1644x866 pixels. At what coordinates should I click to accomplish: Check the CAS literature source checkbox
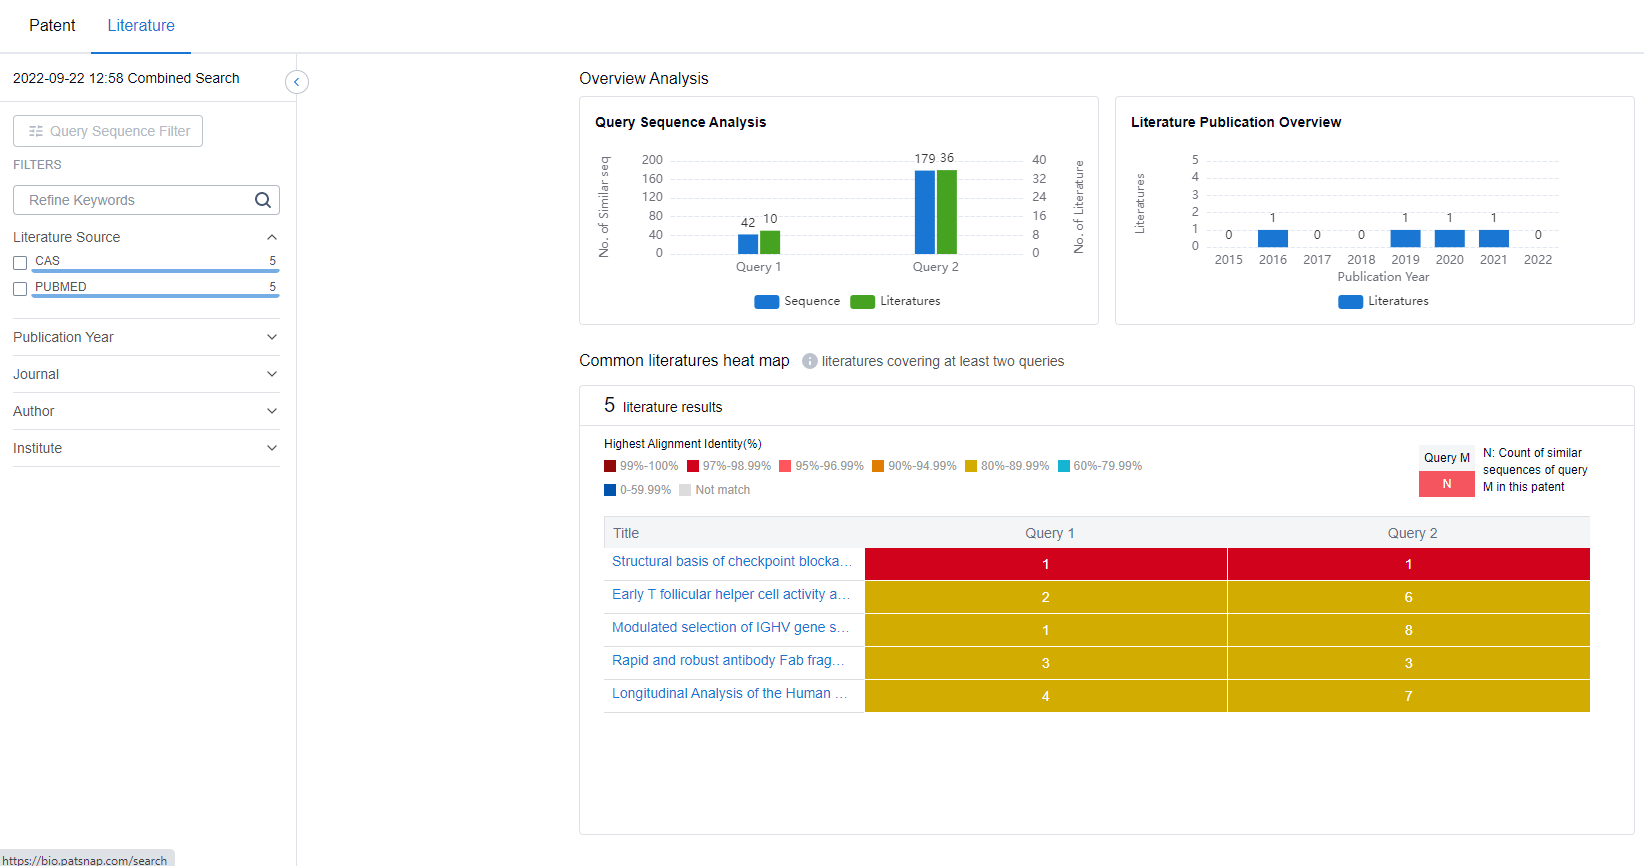coord(20,263)
